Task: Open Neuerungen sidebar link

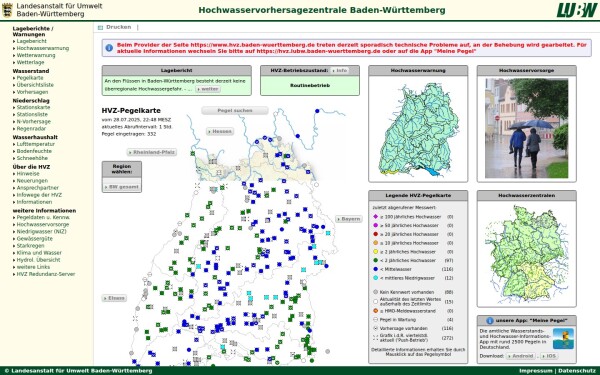Action: 32,181
